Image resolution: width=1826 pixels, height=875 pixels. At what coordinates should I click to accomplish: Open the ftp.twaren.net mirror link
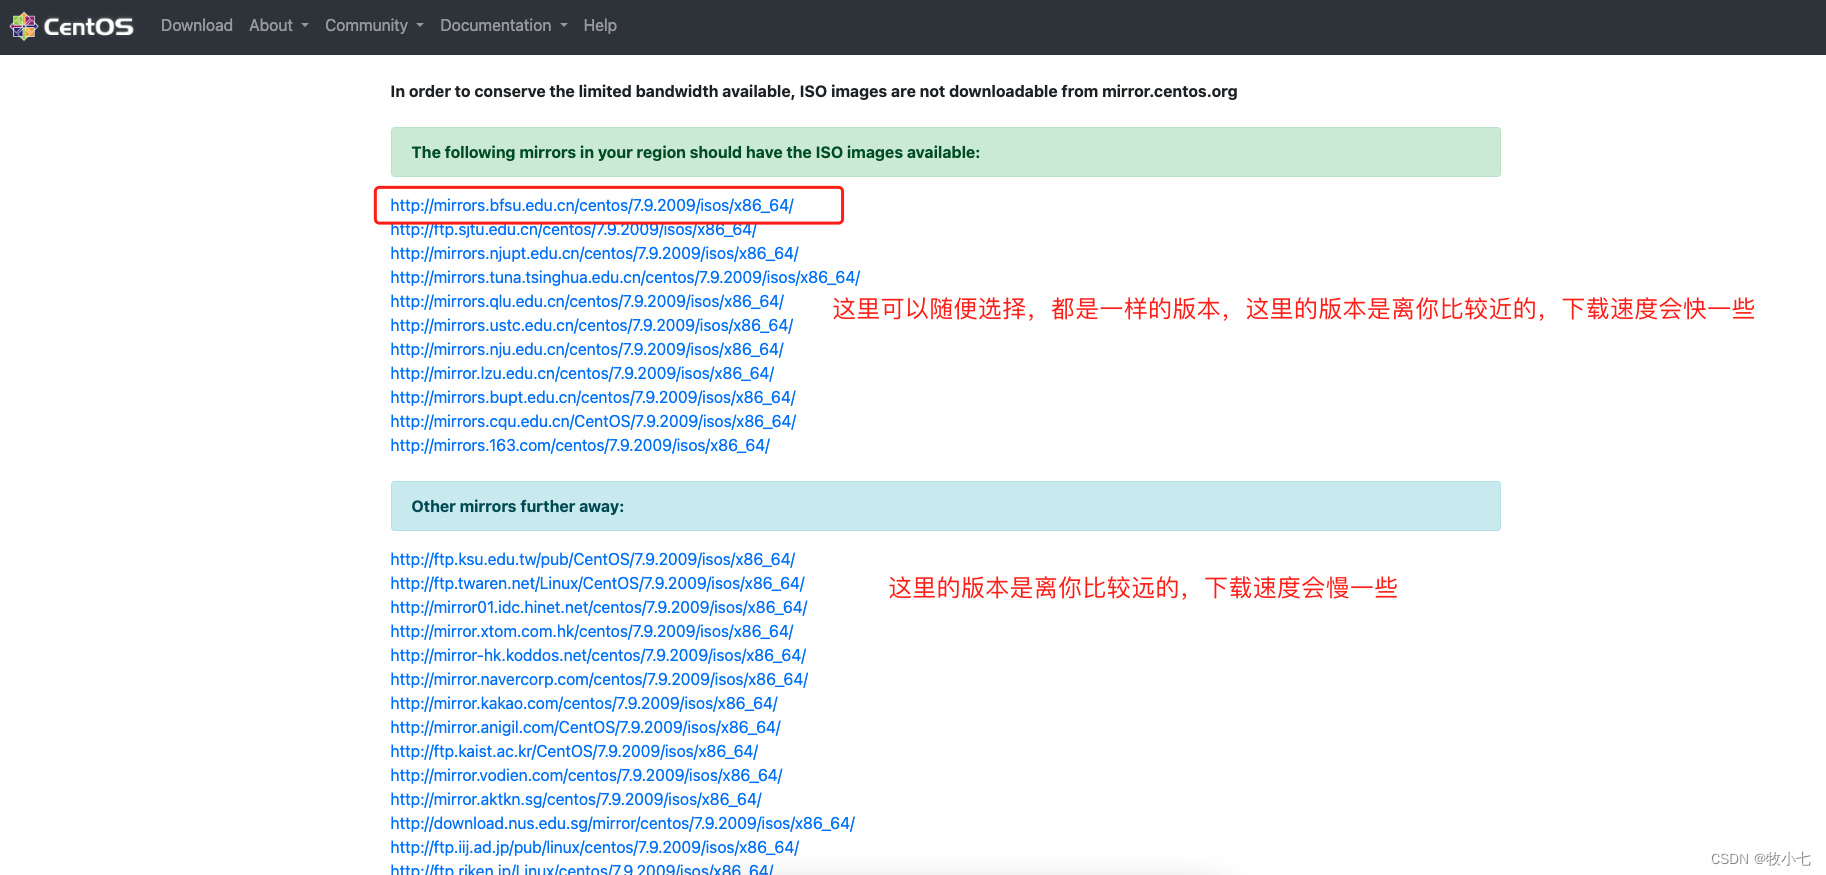point(597,583)
